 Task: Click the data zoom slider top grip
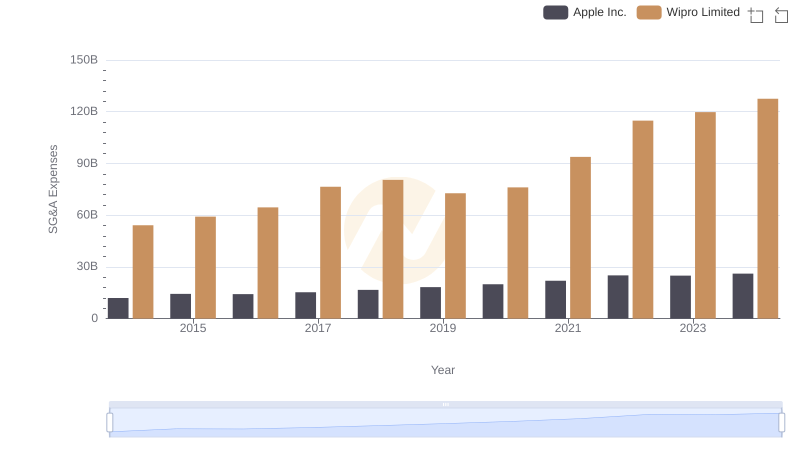click(x=445, y=404)
